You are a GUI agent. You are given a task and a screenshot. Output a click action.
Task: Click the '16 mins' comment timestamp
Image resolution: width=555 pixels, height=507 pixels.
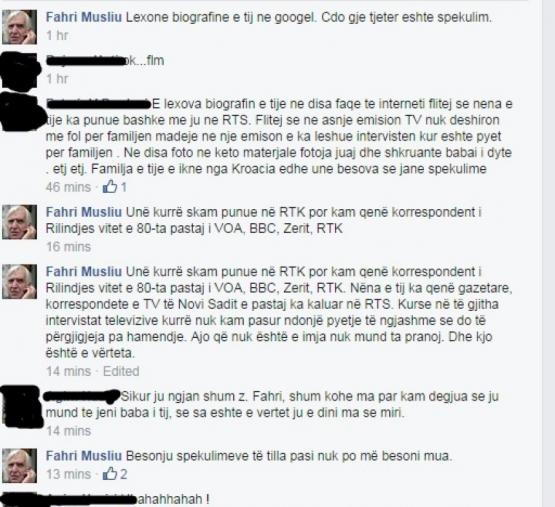(x=69, y=247)
